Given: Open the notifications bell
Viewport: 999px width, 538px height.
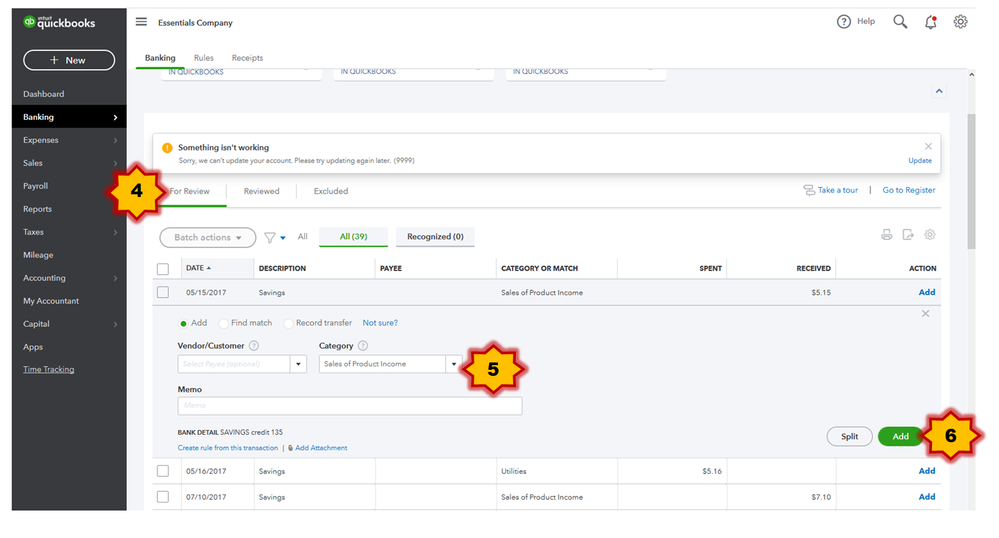Looking at the screenshot, I should click(931, 22).
